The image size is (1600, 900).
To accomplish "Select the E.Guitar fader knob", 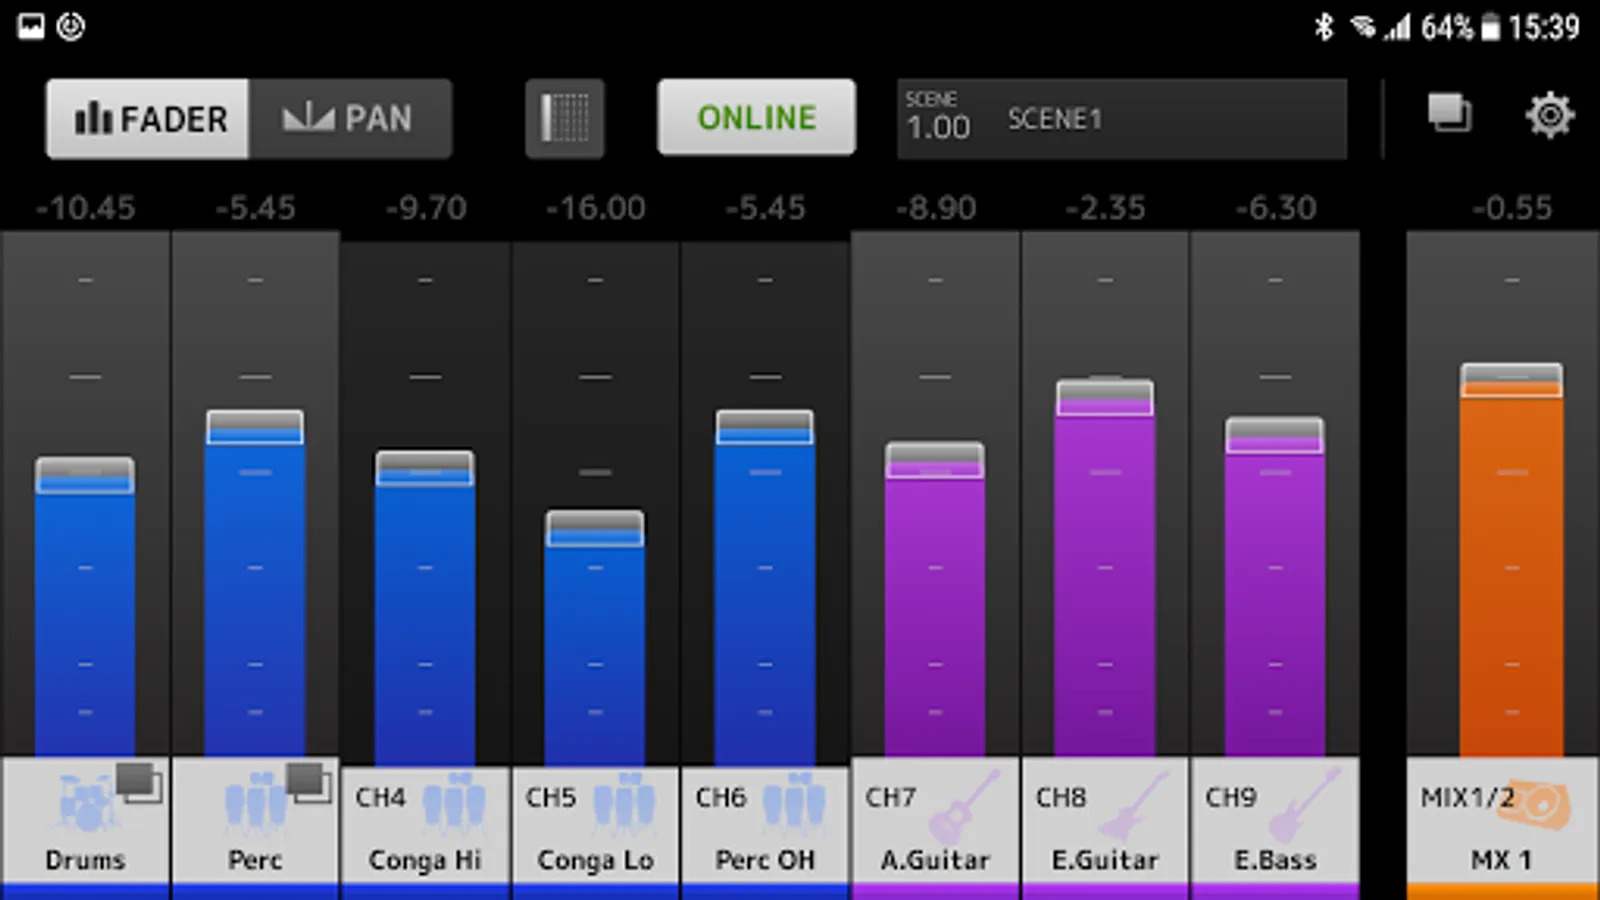I will tap(1105, 397).
